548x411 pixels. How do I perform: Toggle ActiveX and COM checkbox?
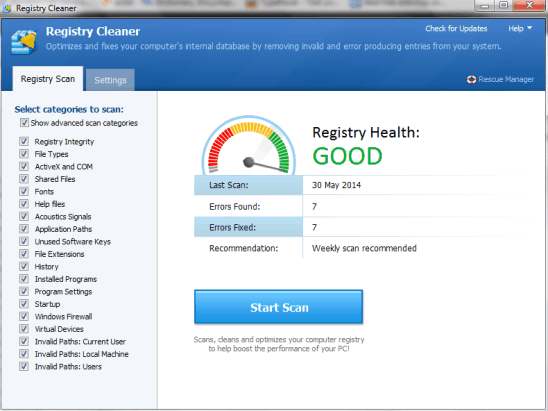click(x=24, y=166)
